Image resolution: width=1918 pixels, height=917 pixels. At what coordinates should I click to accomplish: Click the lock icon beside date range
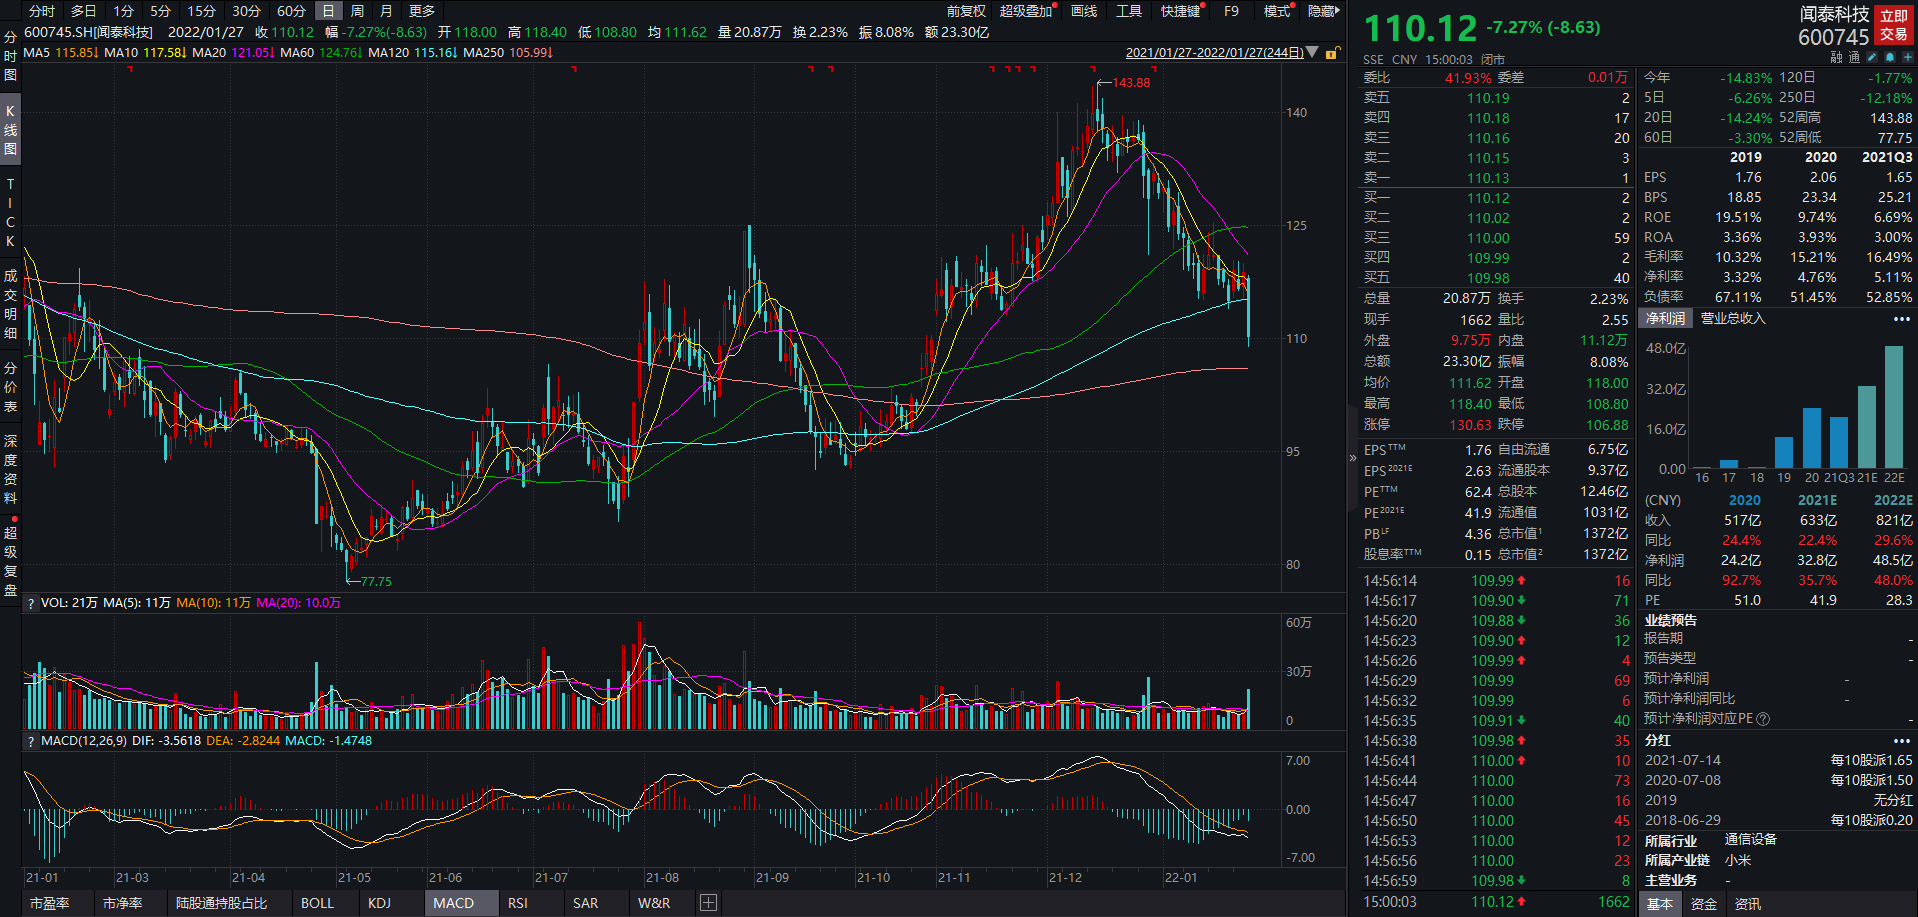click(x=1331, y=53)
